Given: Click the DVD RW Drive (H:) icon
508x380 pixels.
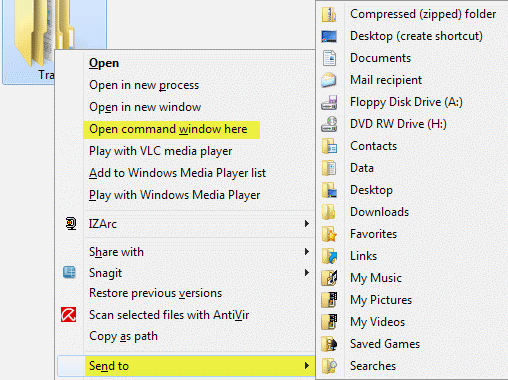Looking at the screenshot, I should tap(329, 124).
